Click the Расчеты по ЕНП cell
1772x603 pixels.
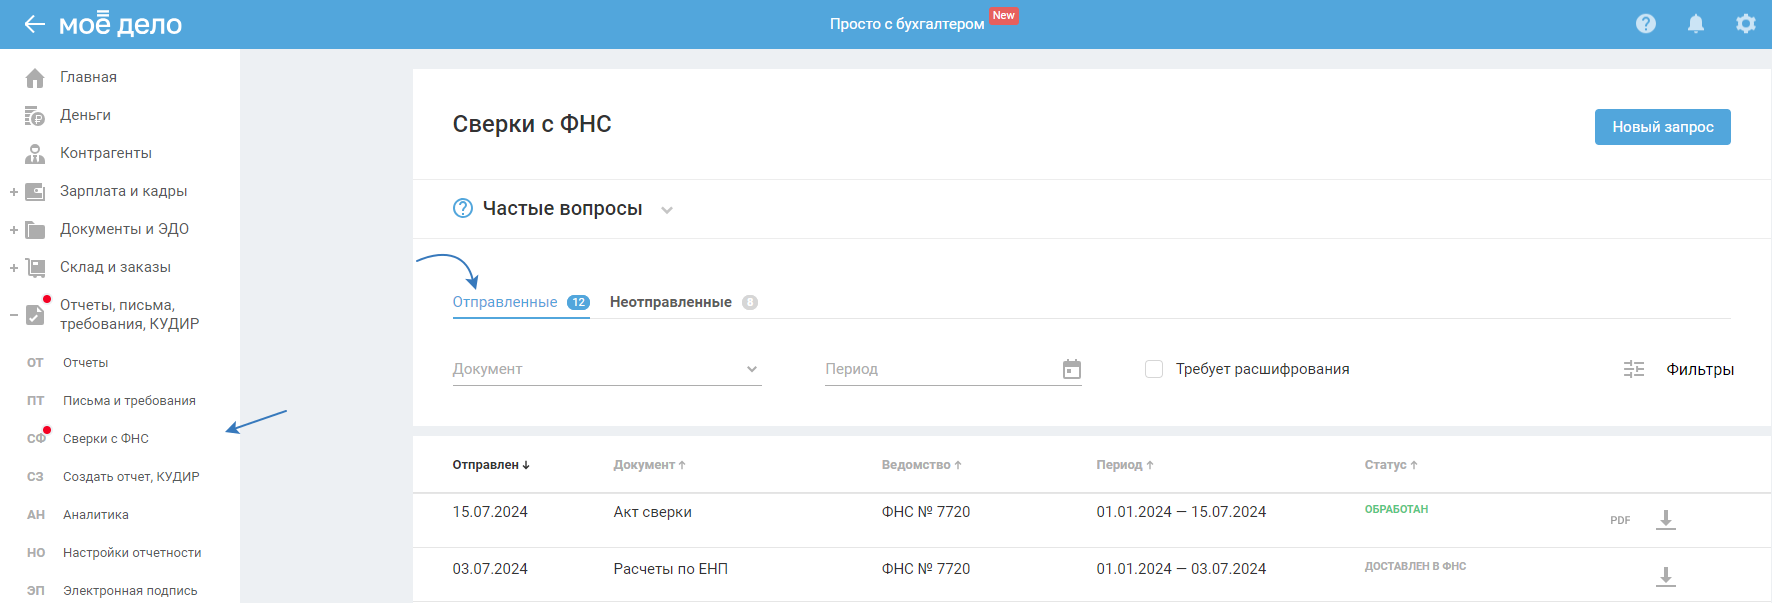click(x=671, y=569)
